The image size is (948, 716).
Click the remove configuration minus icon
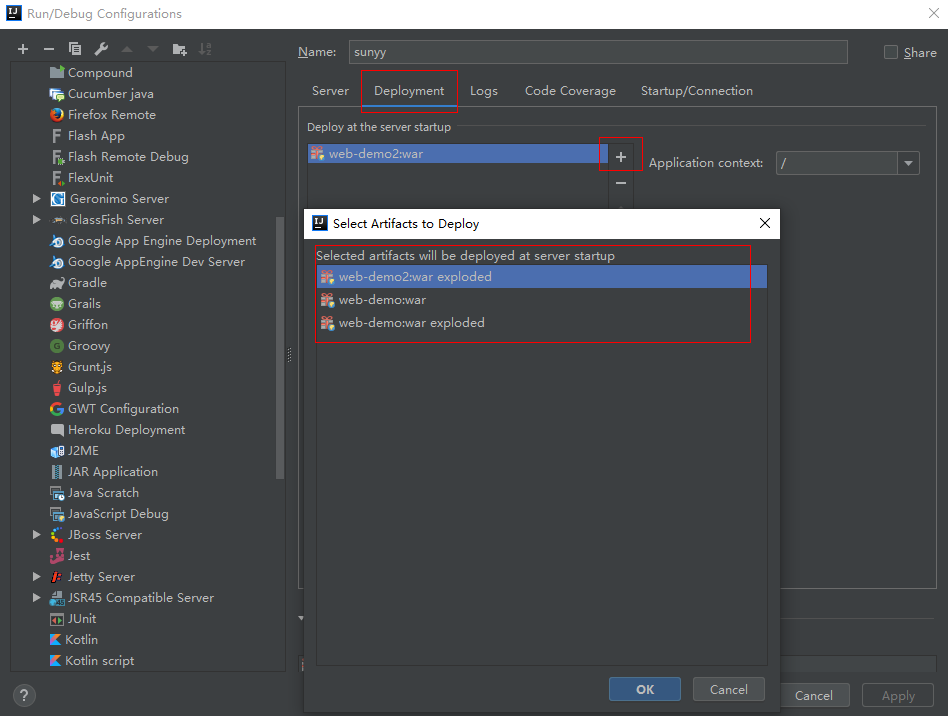48,49
